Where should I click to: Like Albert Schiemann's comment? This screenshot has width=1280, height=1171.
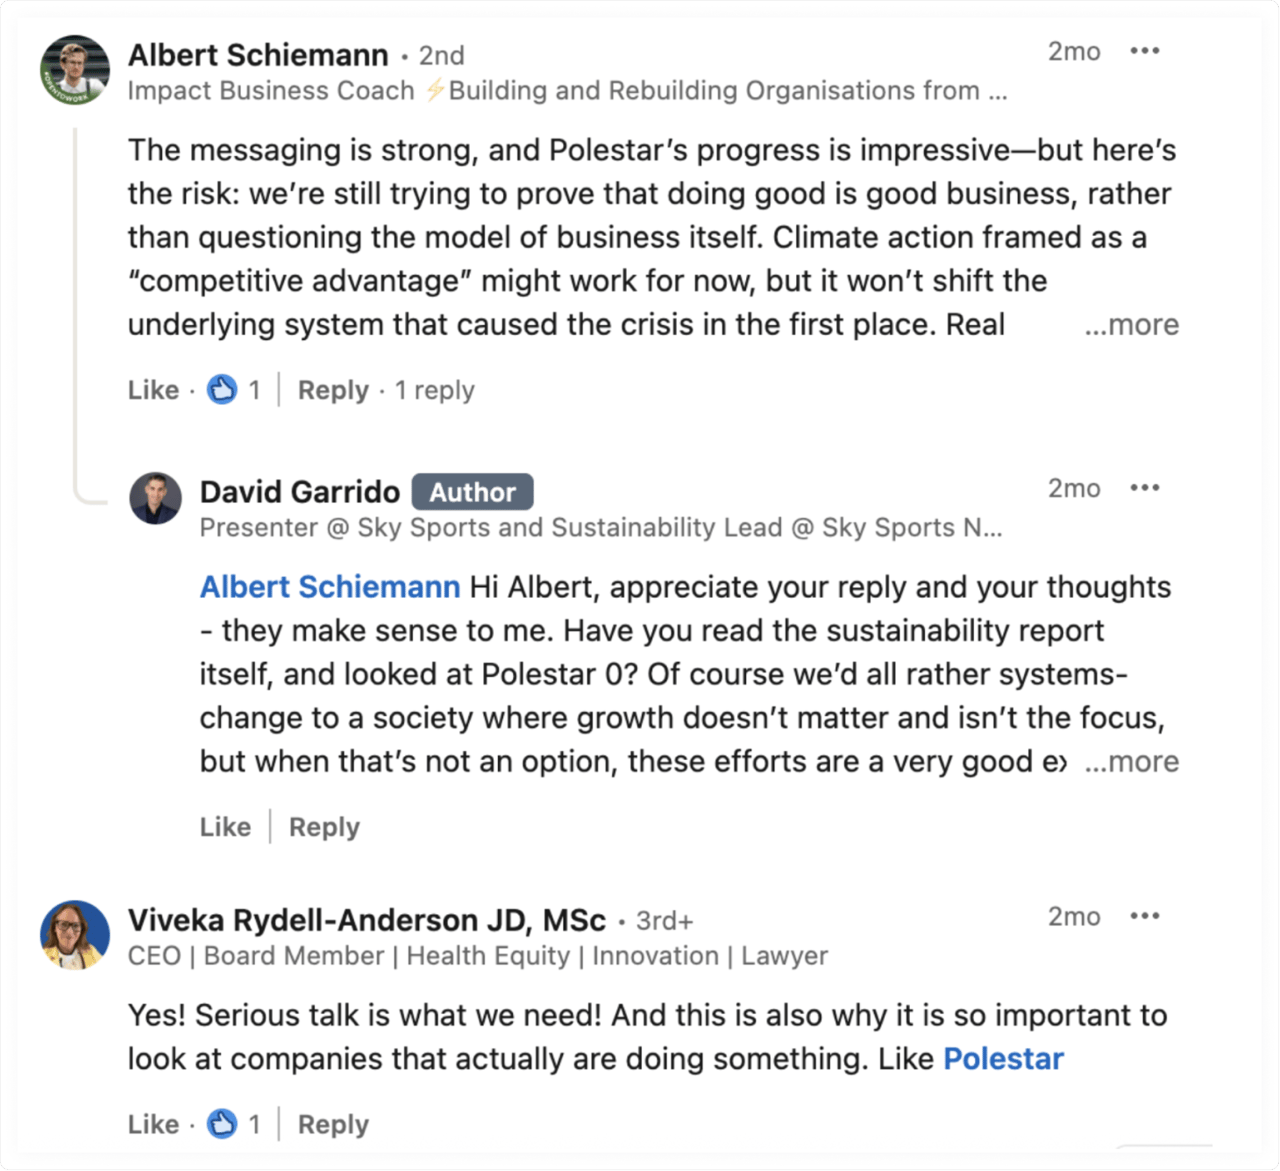click(x=153, y=390)
